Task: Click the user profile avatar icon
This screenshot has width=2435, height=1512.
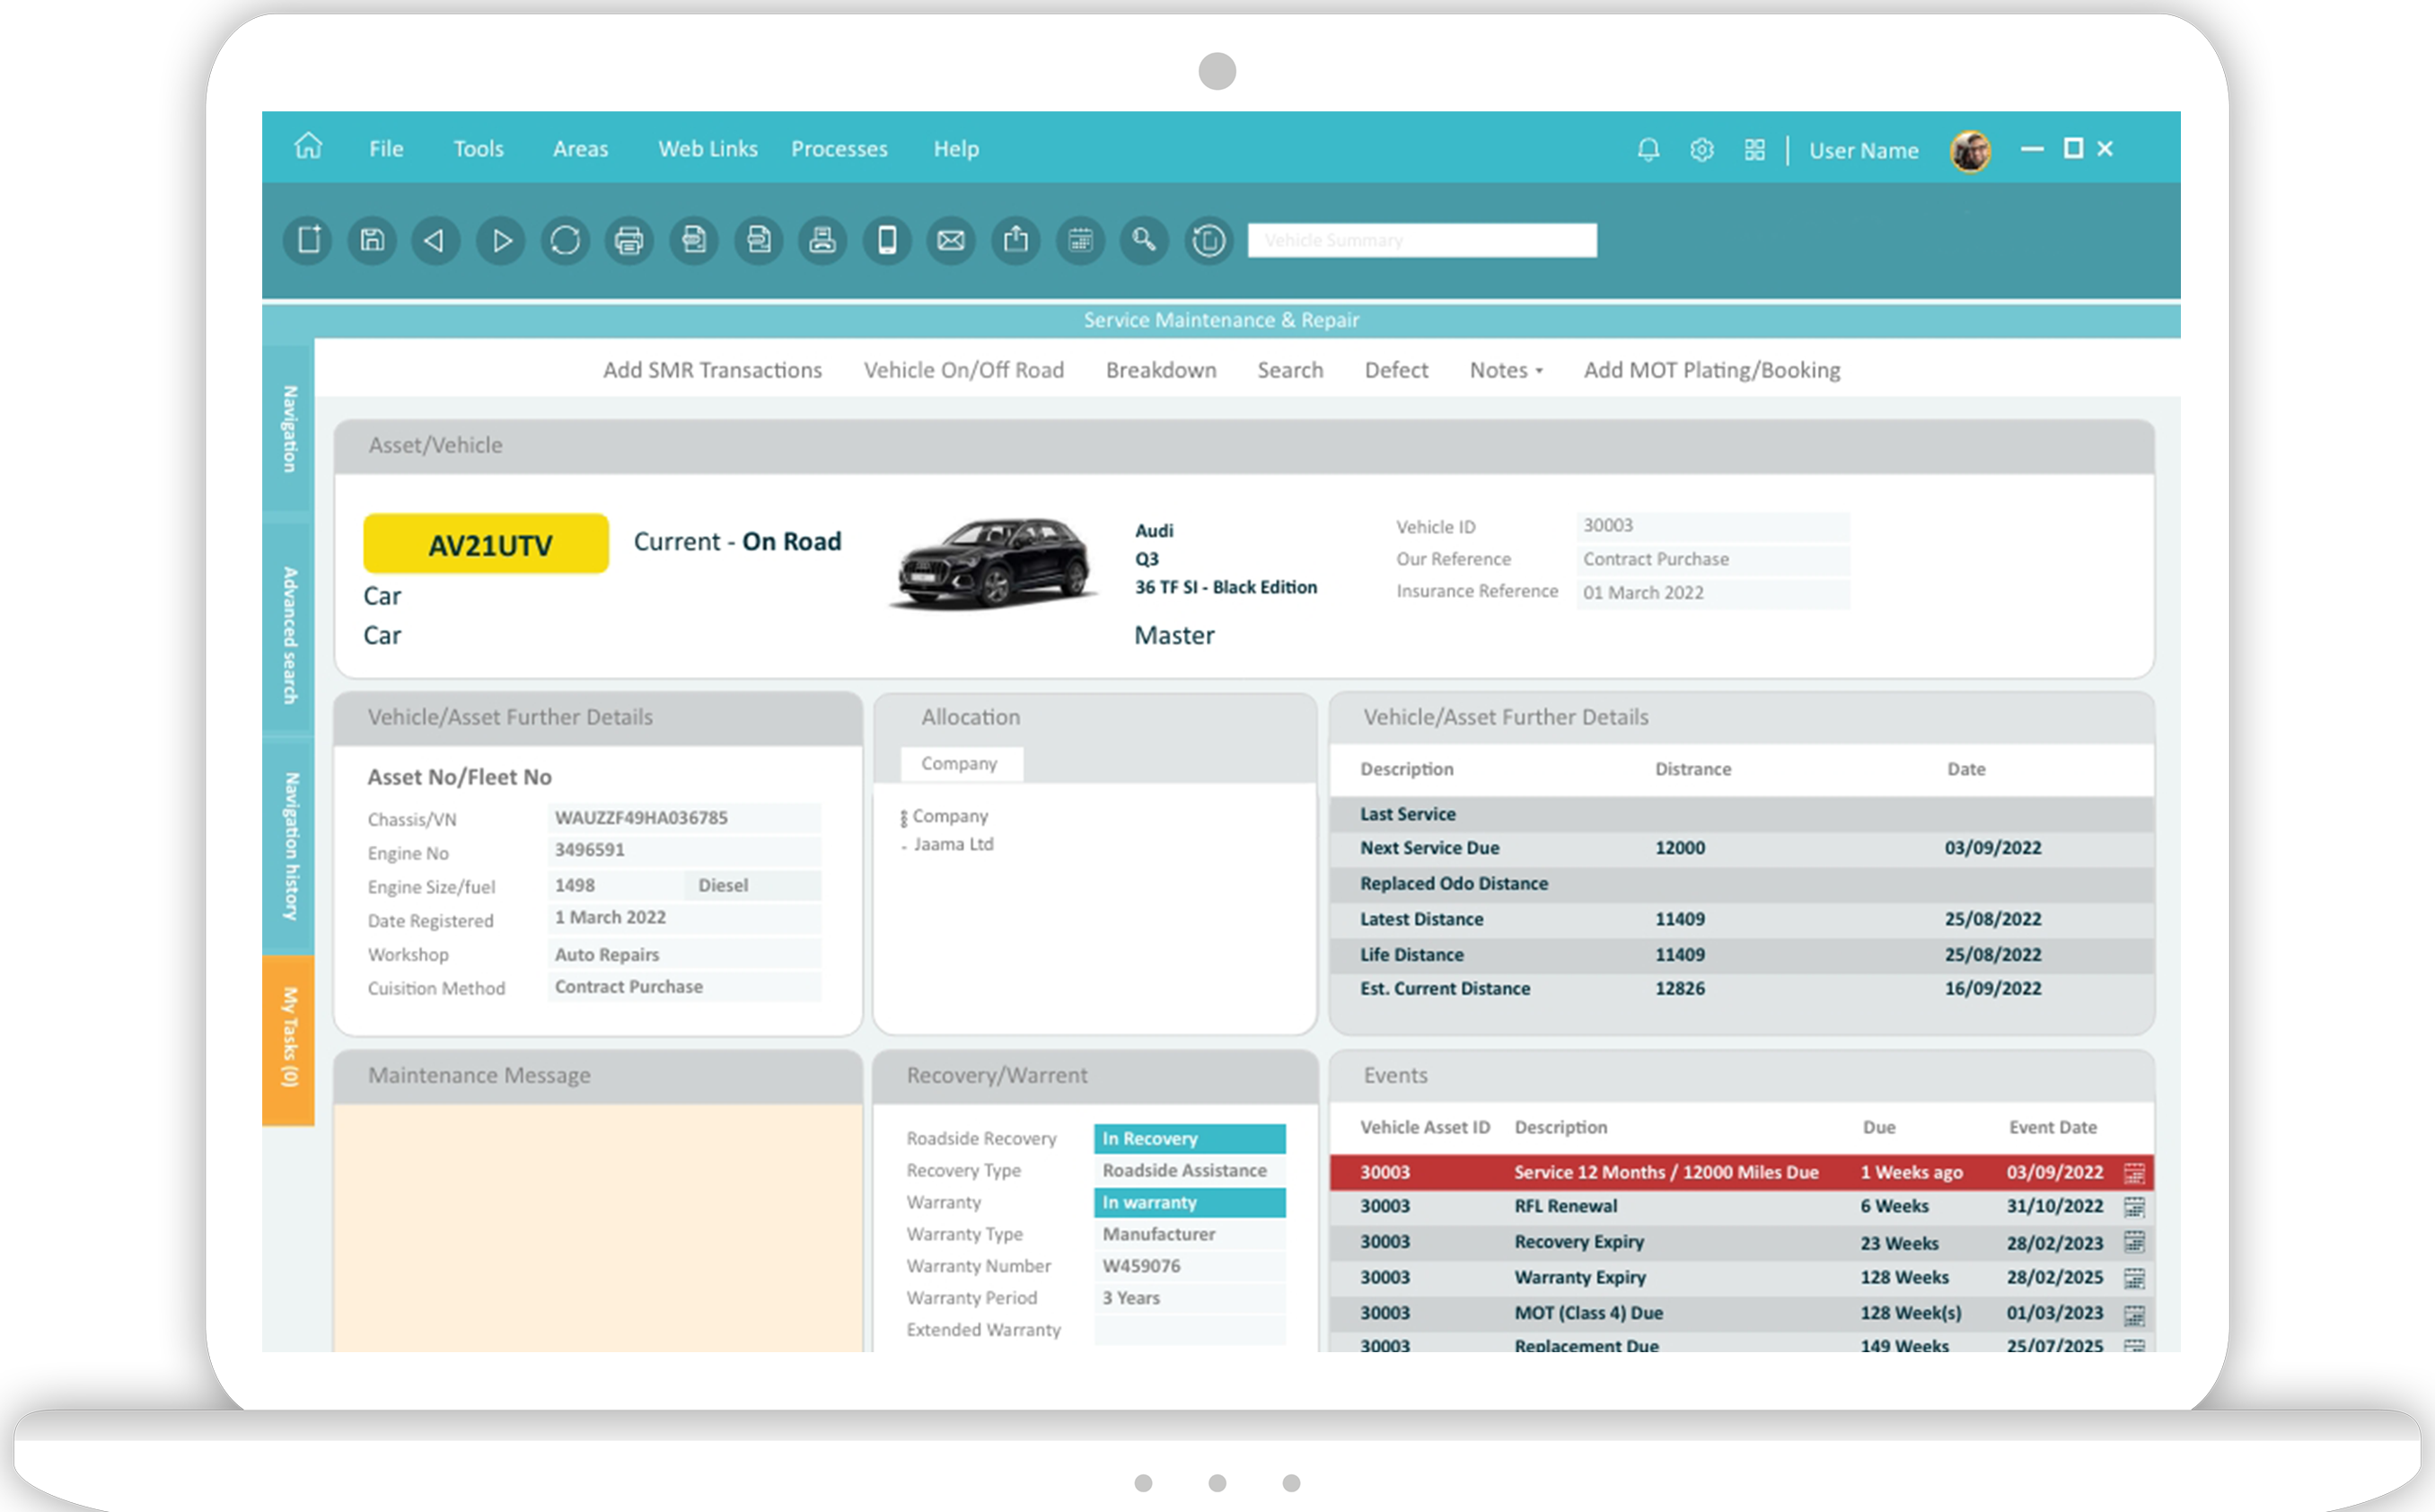Action: 1968,148
